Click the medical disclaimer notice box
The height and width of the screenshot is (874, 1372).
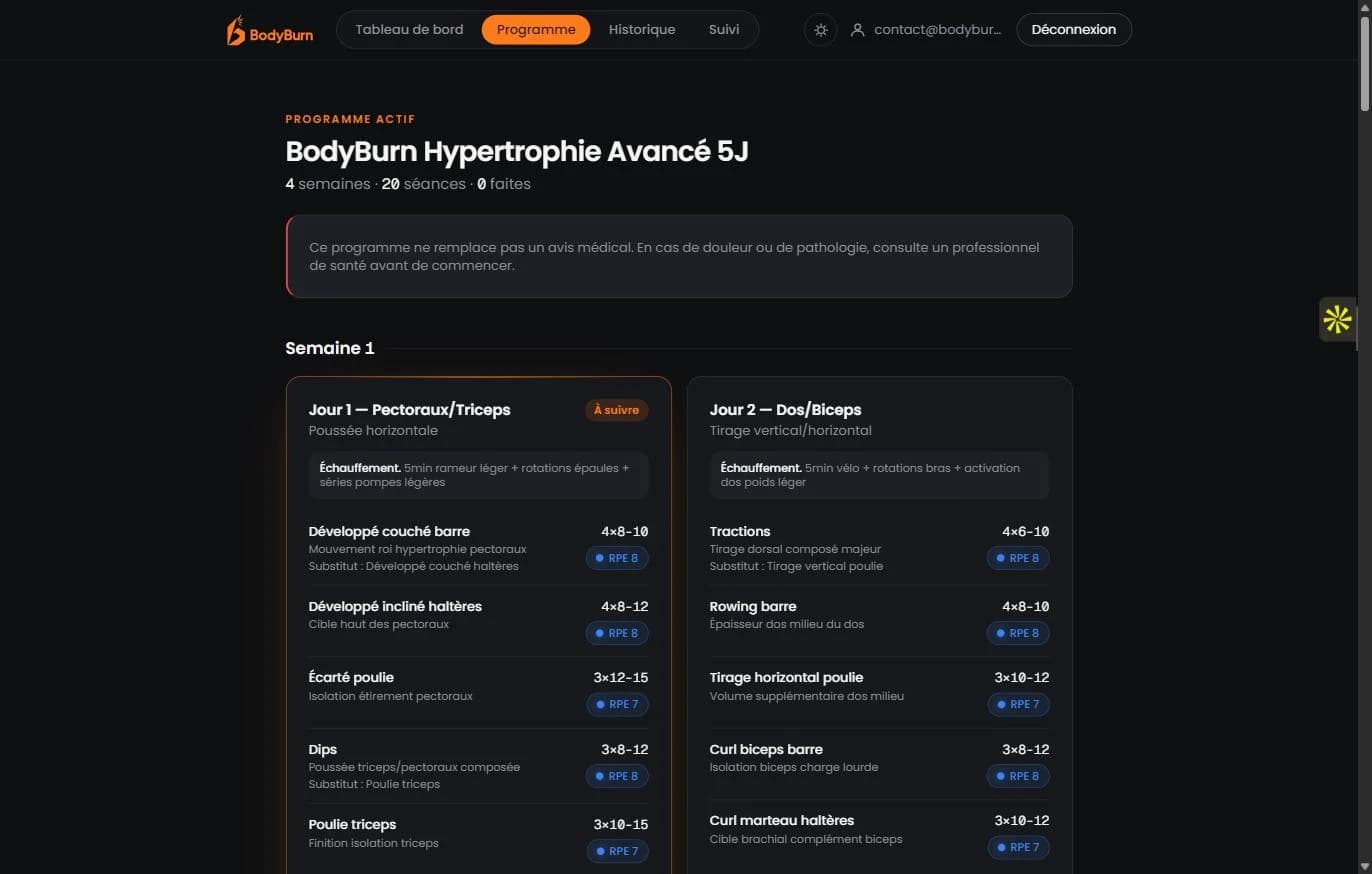(679, 256)
